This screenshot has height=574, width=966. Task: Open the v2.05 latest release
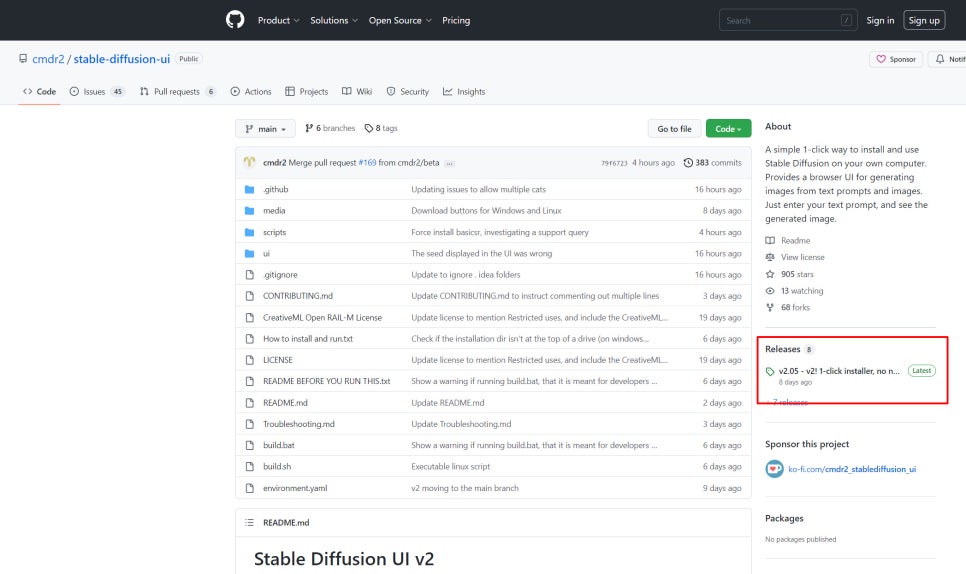838,371
